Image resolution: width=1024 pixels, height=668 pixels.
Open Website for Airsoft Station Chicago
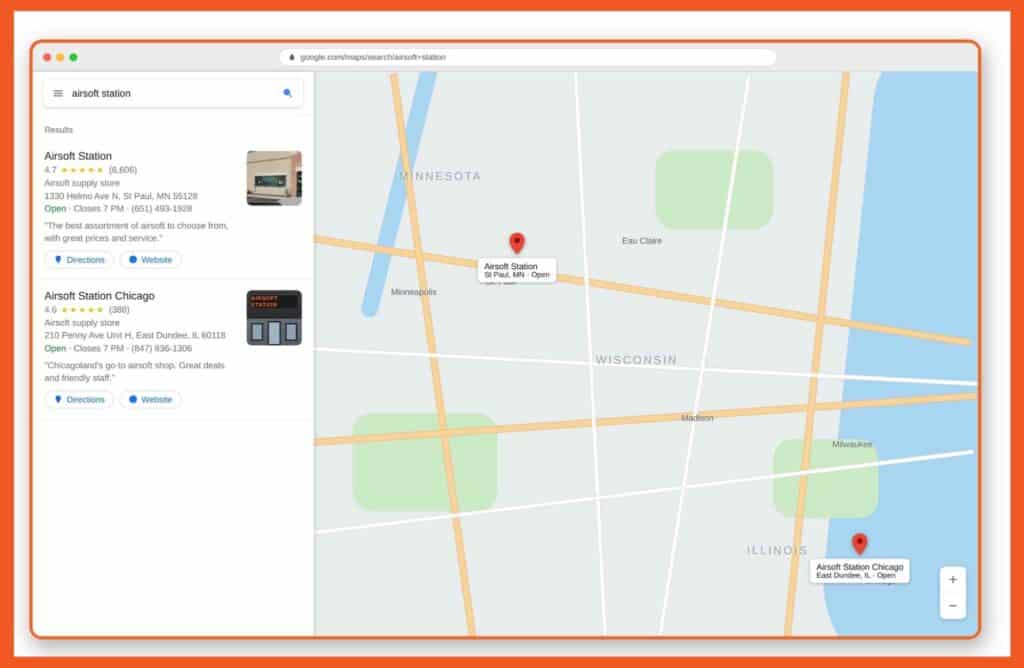tap(150, 400)
